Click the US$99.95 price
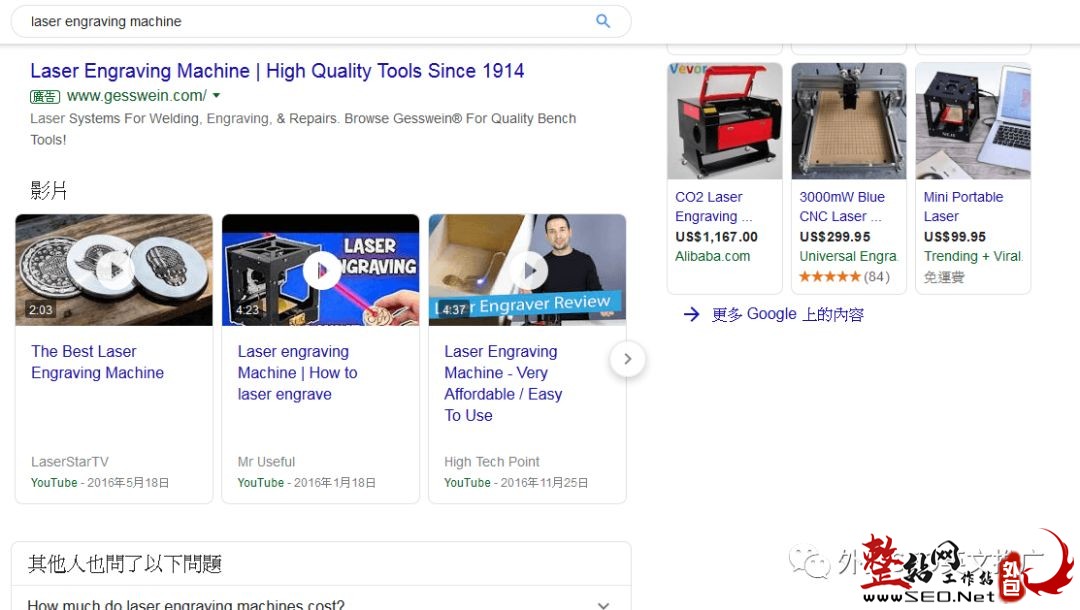The image size is (1080, 610). pyautogui.click(x=955, y=237)
